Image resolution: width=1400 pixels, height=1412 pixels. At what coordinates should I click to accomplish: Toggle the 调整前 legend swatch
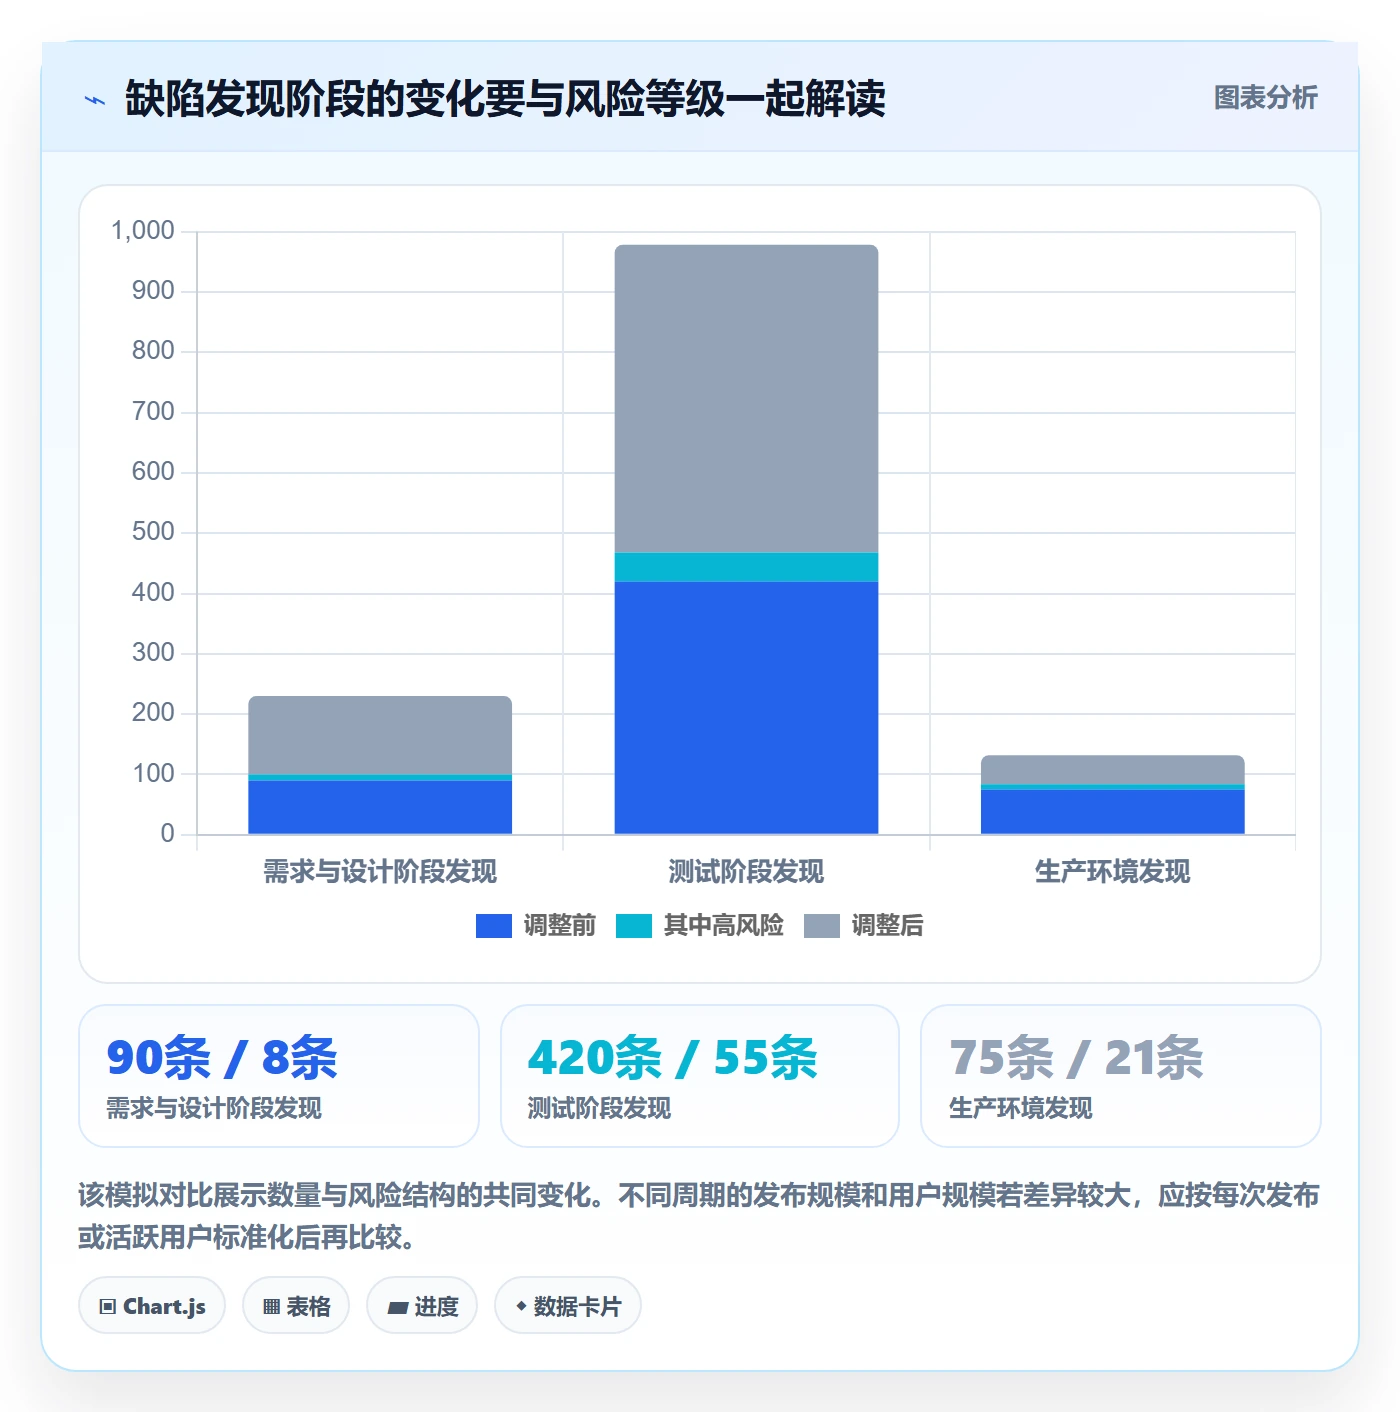(x=494, y=926)
